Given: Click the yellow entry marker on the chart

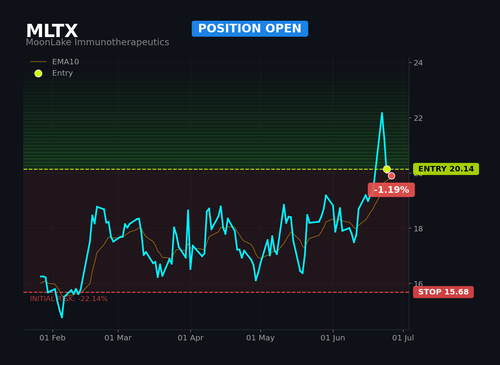Looking at the screenshot, I should coord(387,169).
